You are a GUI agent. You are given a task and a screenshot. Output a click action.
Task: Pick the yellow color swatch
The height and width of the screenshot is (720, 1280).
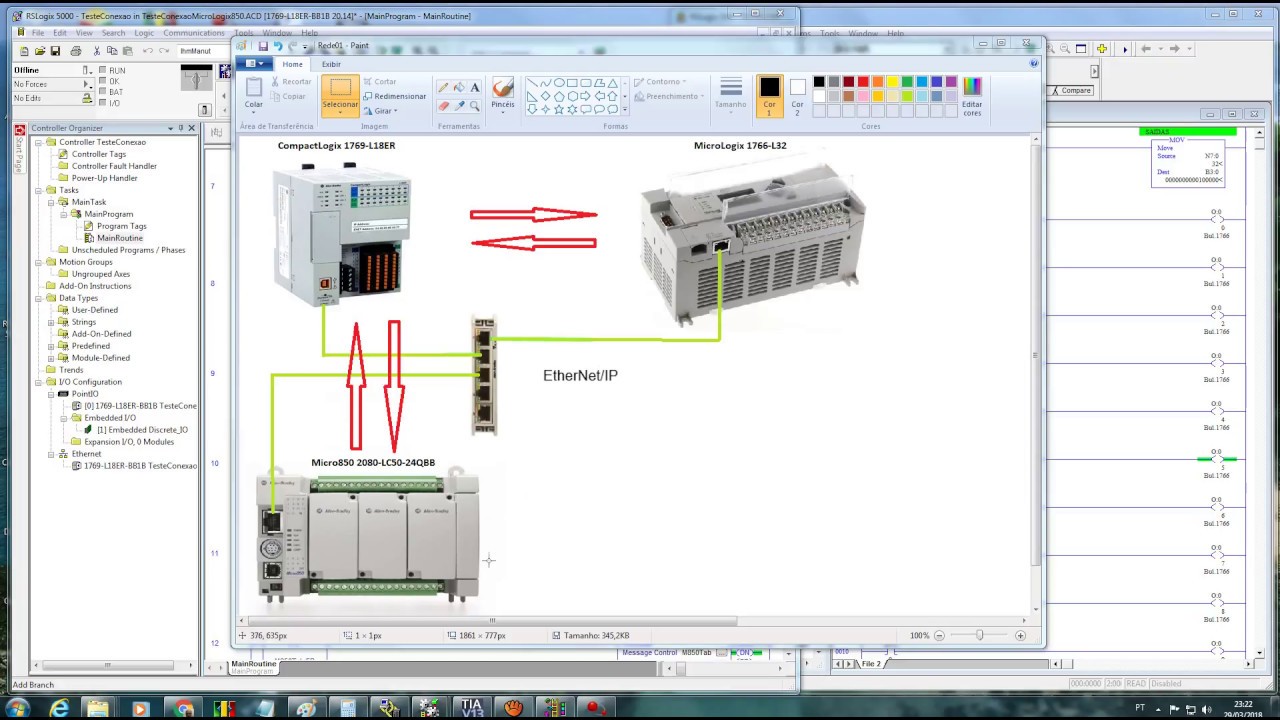click(892, 82)
